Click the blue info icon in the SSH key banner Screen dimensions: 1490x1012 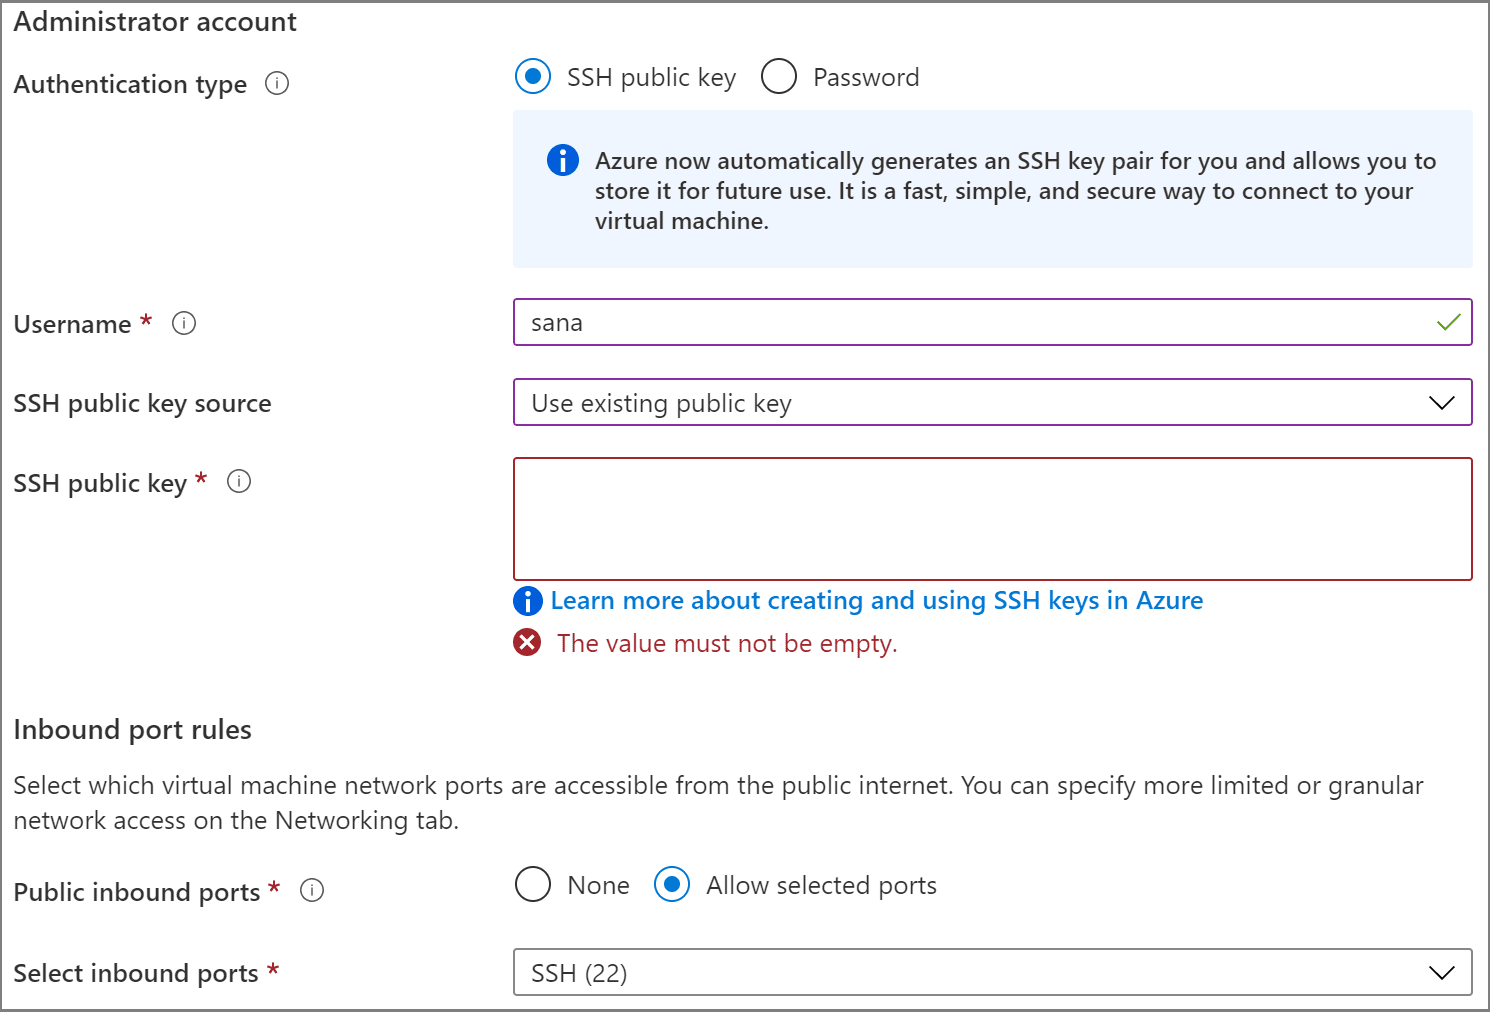(561, 160)
